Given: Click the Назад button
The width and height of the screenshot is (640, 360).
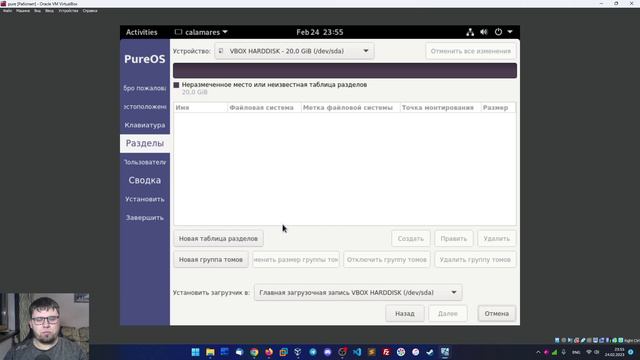Looking at the screenshot, I should (404, 313).
